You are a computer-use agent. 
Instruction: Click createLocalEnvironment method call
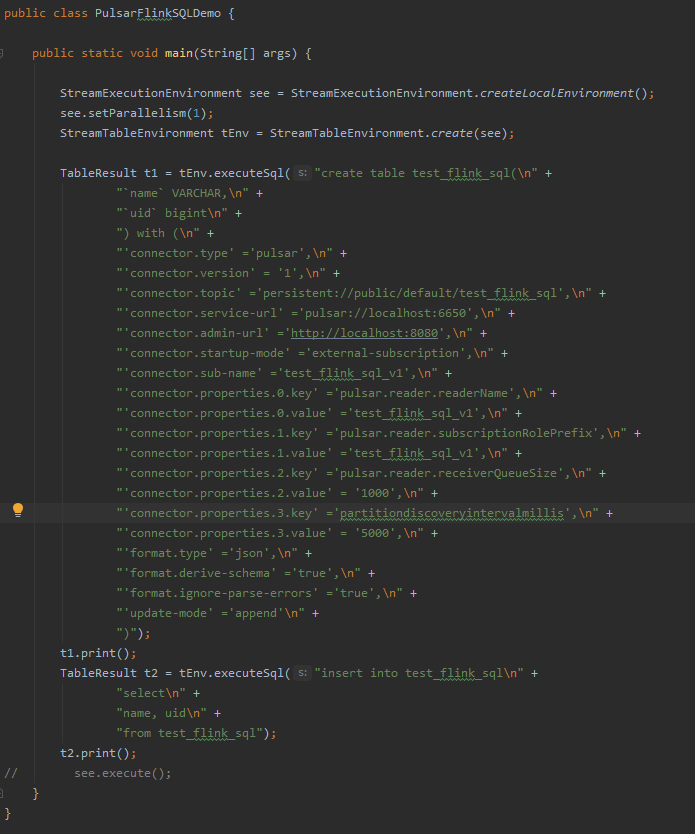557,93
